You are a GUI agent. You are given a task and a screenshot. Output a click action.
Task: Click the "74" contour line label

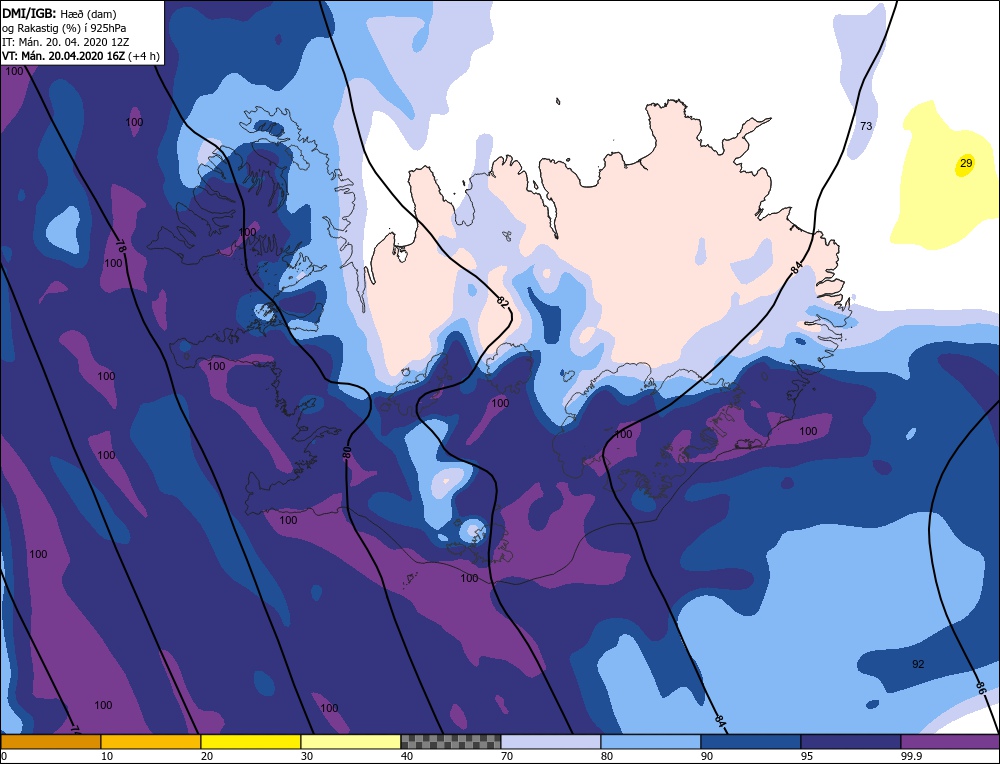click(x=75, y=729)
